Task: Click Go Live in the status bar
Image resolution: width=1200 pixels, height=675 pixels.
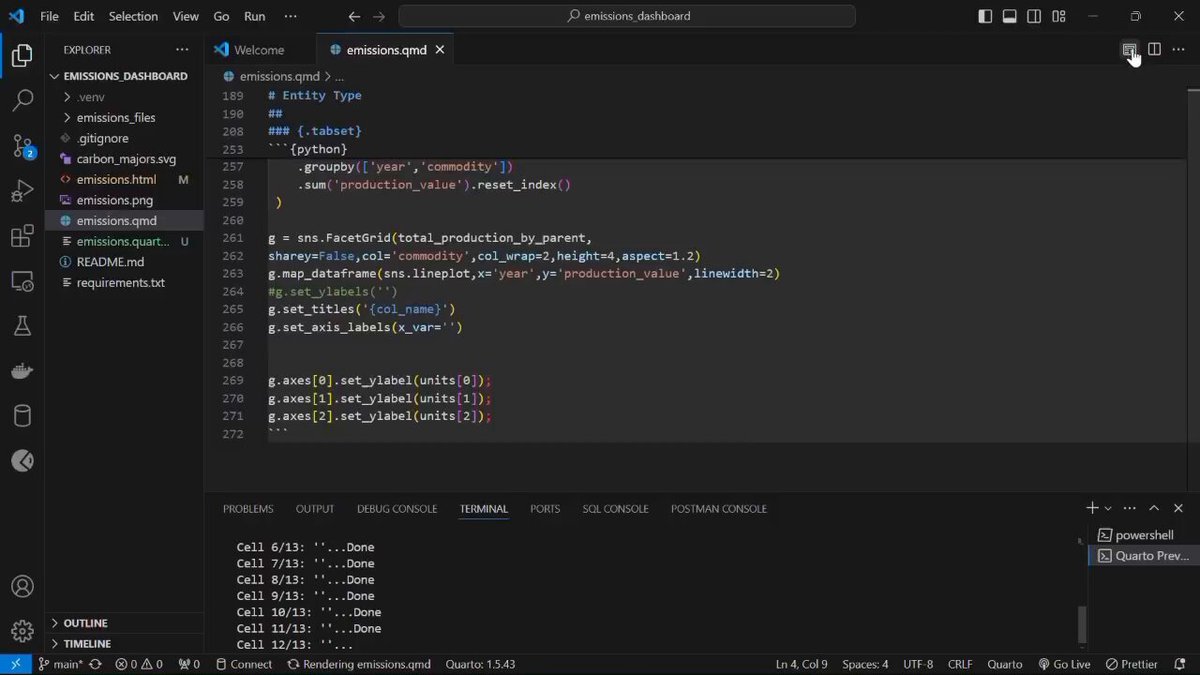Action: point(1064,664)
